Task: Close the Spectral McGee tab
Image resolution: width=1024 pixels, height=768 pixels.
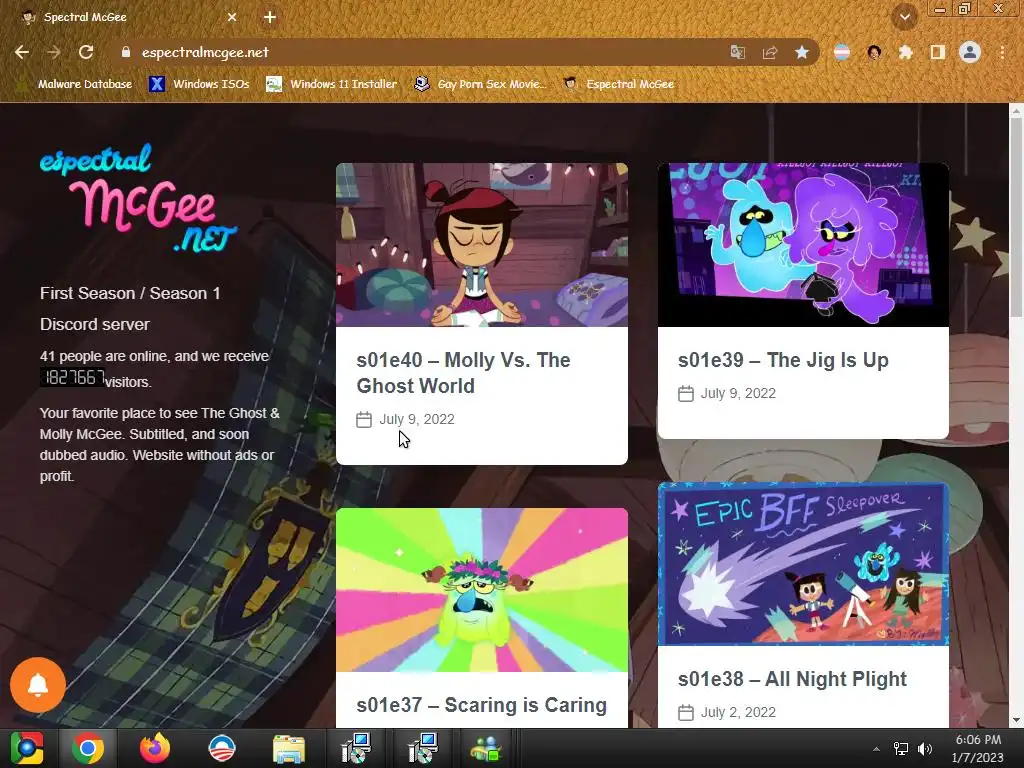Action: [x=232, y=17]
